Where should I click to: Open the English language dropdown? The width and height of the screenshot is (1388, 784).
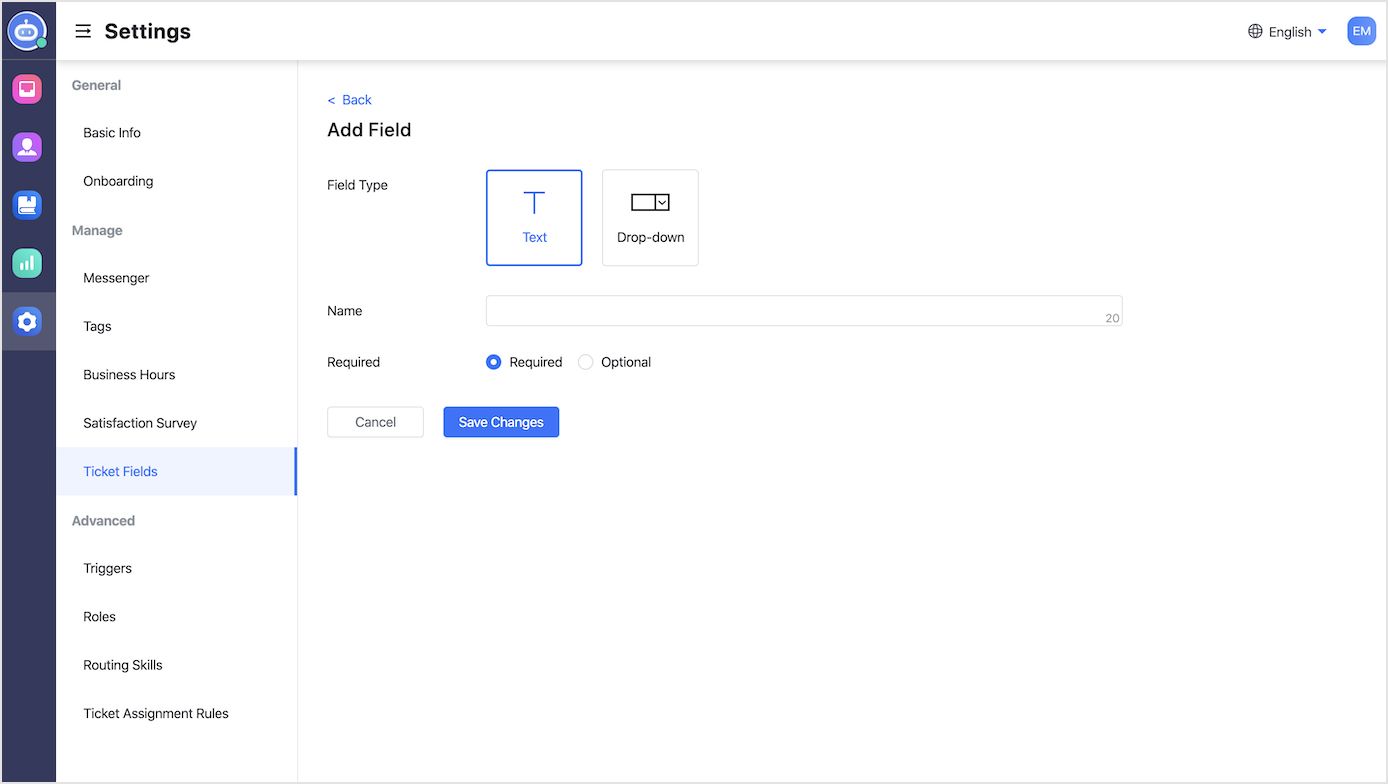(1287, 31)
